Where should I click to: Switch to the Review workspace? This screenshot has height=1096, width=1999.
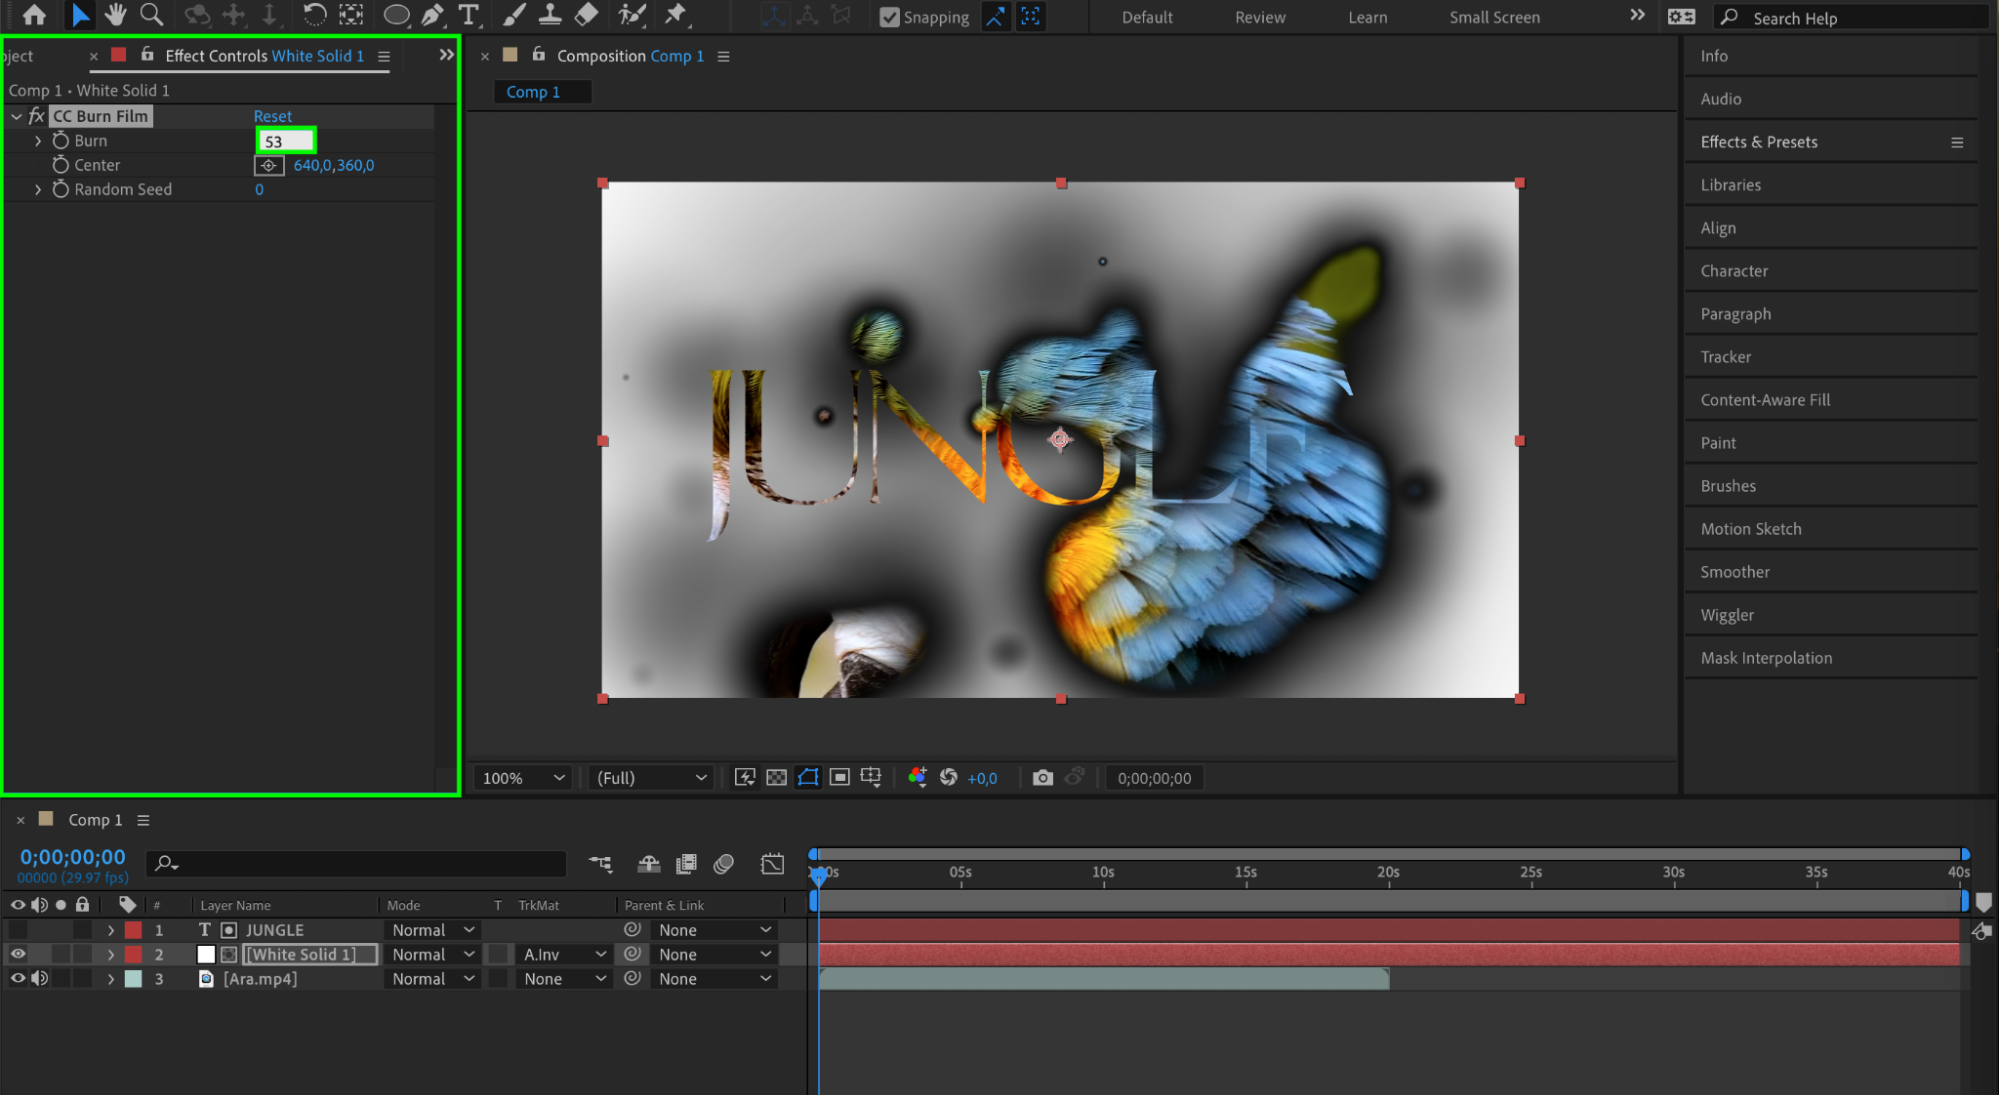1259,17
